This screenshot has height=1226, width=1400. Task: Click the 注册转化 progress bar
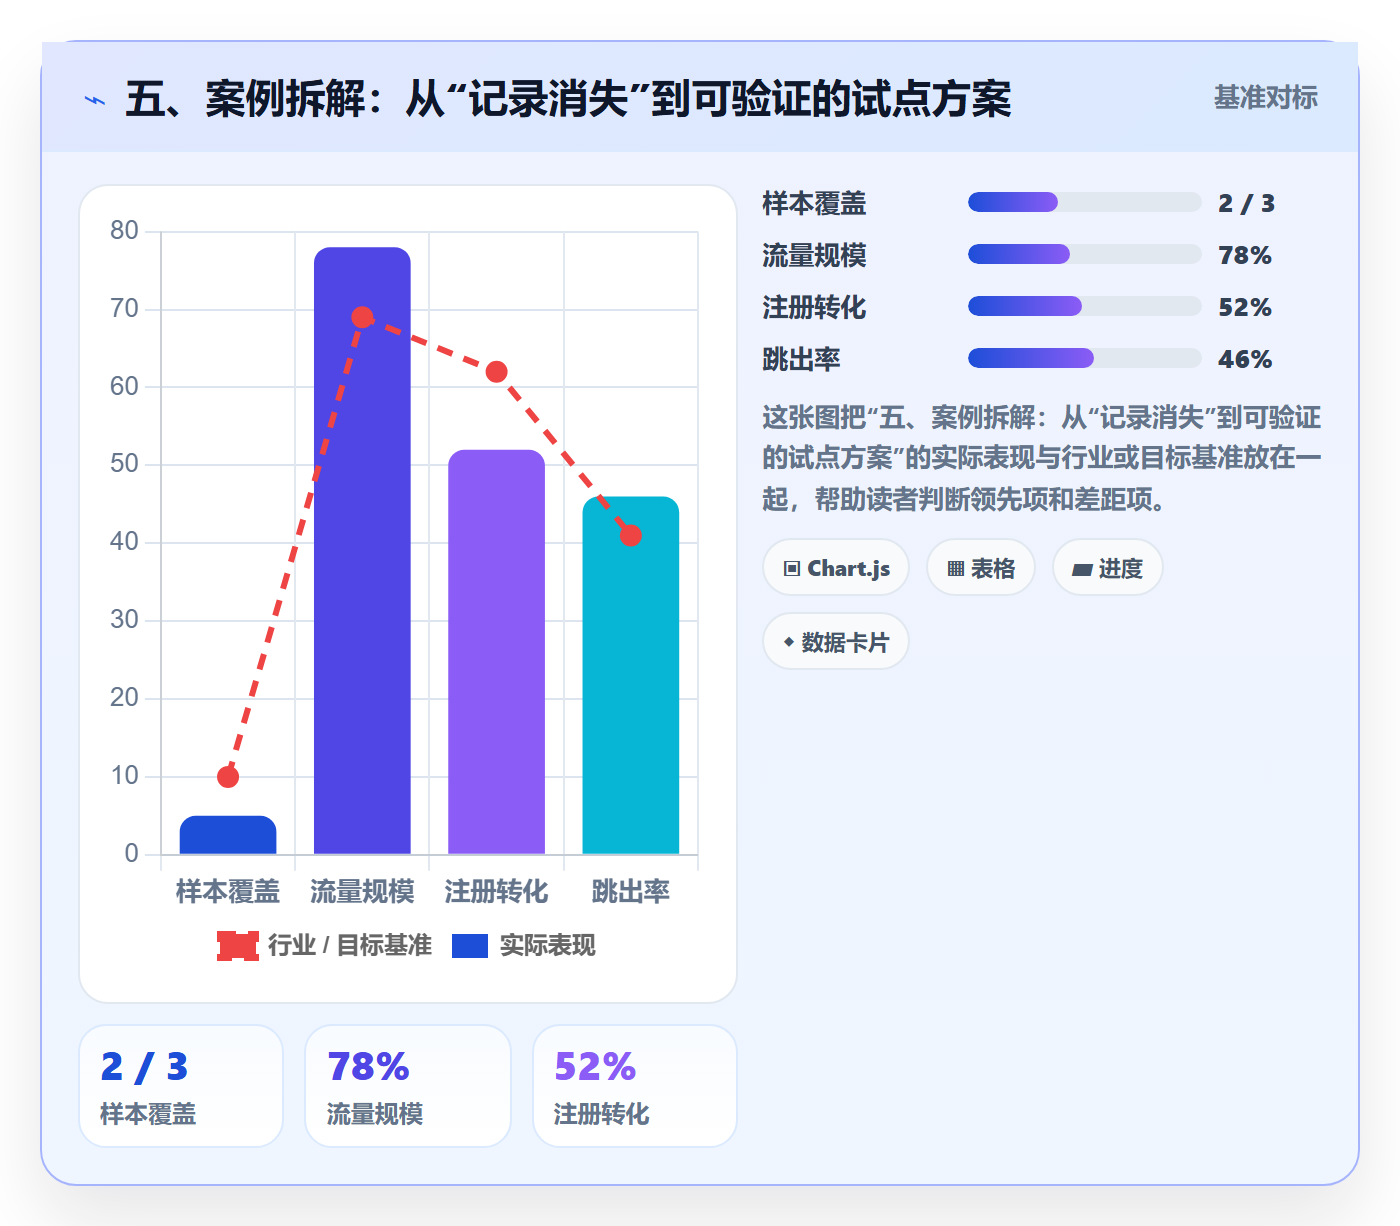click(1084, 306)
